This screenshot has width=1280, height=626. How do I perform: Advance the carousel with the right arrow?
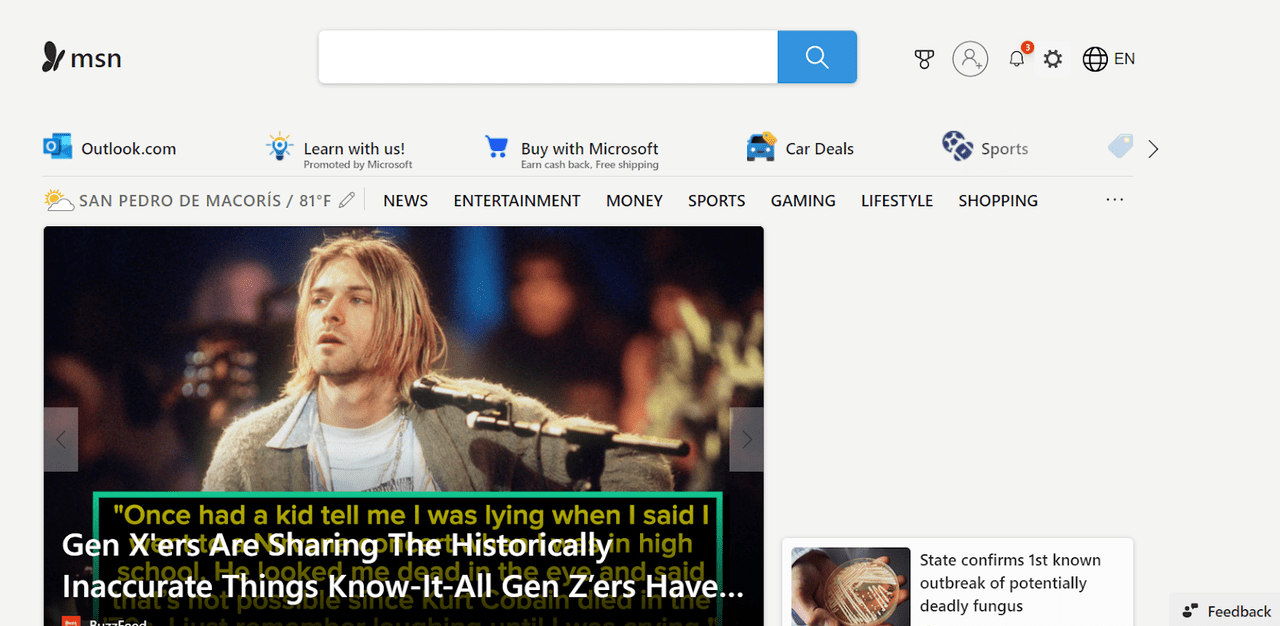click(x=745, y=439)
